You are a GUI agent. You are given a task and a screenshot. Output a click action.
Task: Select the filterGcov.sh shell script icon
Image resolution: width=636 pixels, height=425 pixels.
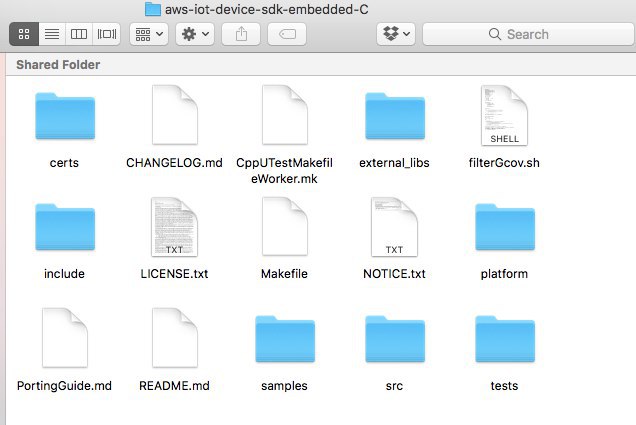[x=504, y=115]
